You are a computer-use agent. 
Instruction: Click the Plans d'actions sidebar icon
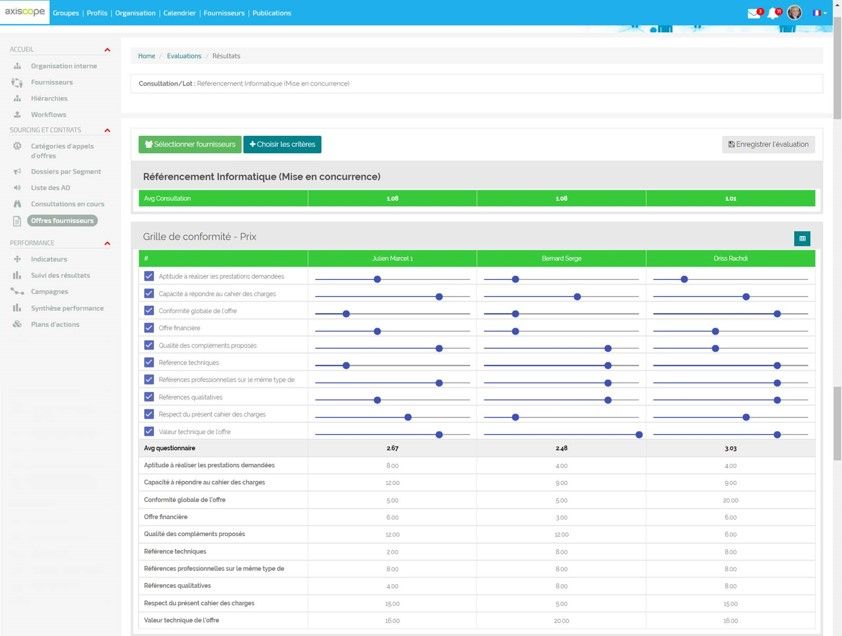point(17,324)
